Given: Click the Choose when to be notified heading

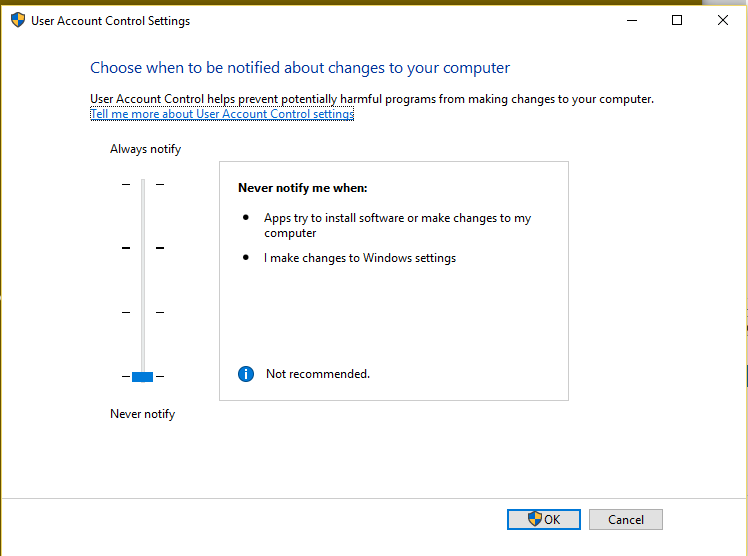Looking at the screenshot, I should click(300, 68).
